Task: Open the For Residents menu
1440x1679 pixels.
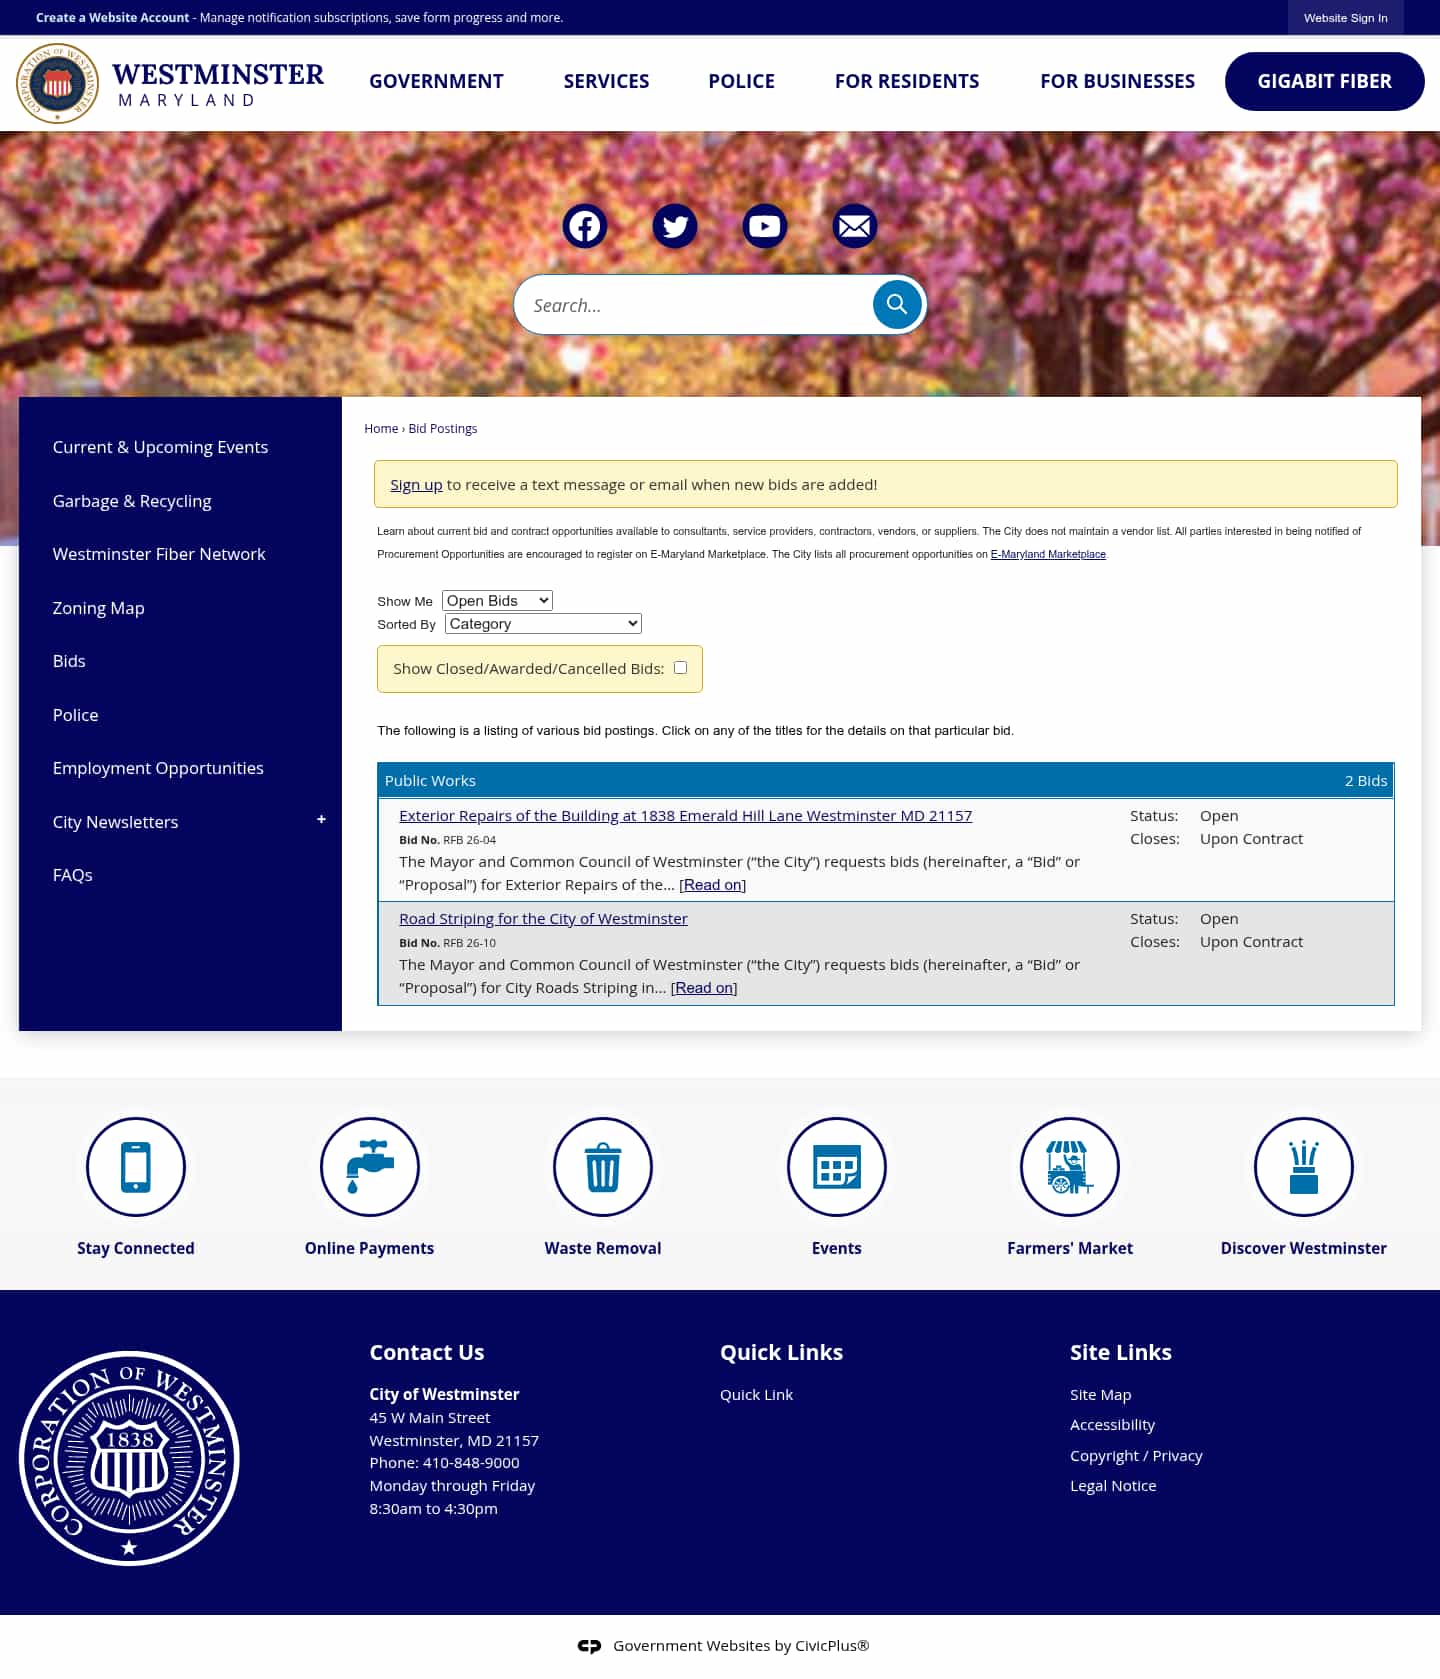Action: (907, 81)
